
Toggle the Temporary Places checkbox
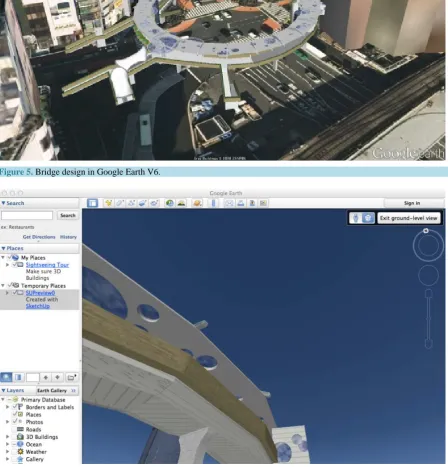[10, 285]
